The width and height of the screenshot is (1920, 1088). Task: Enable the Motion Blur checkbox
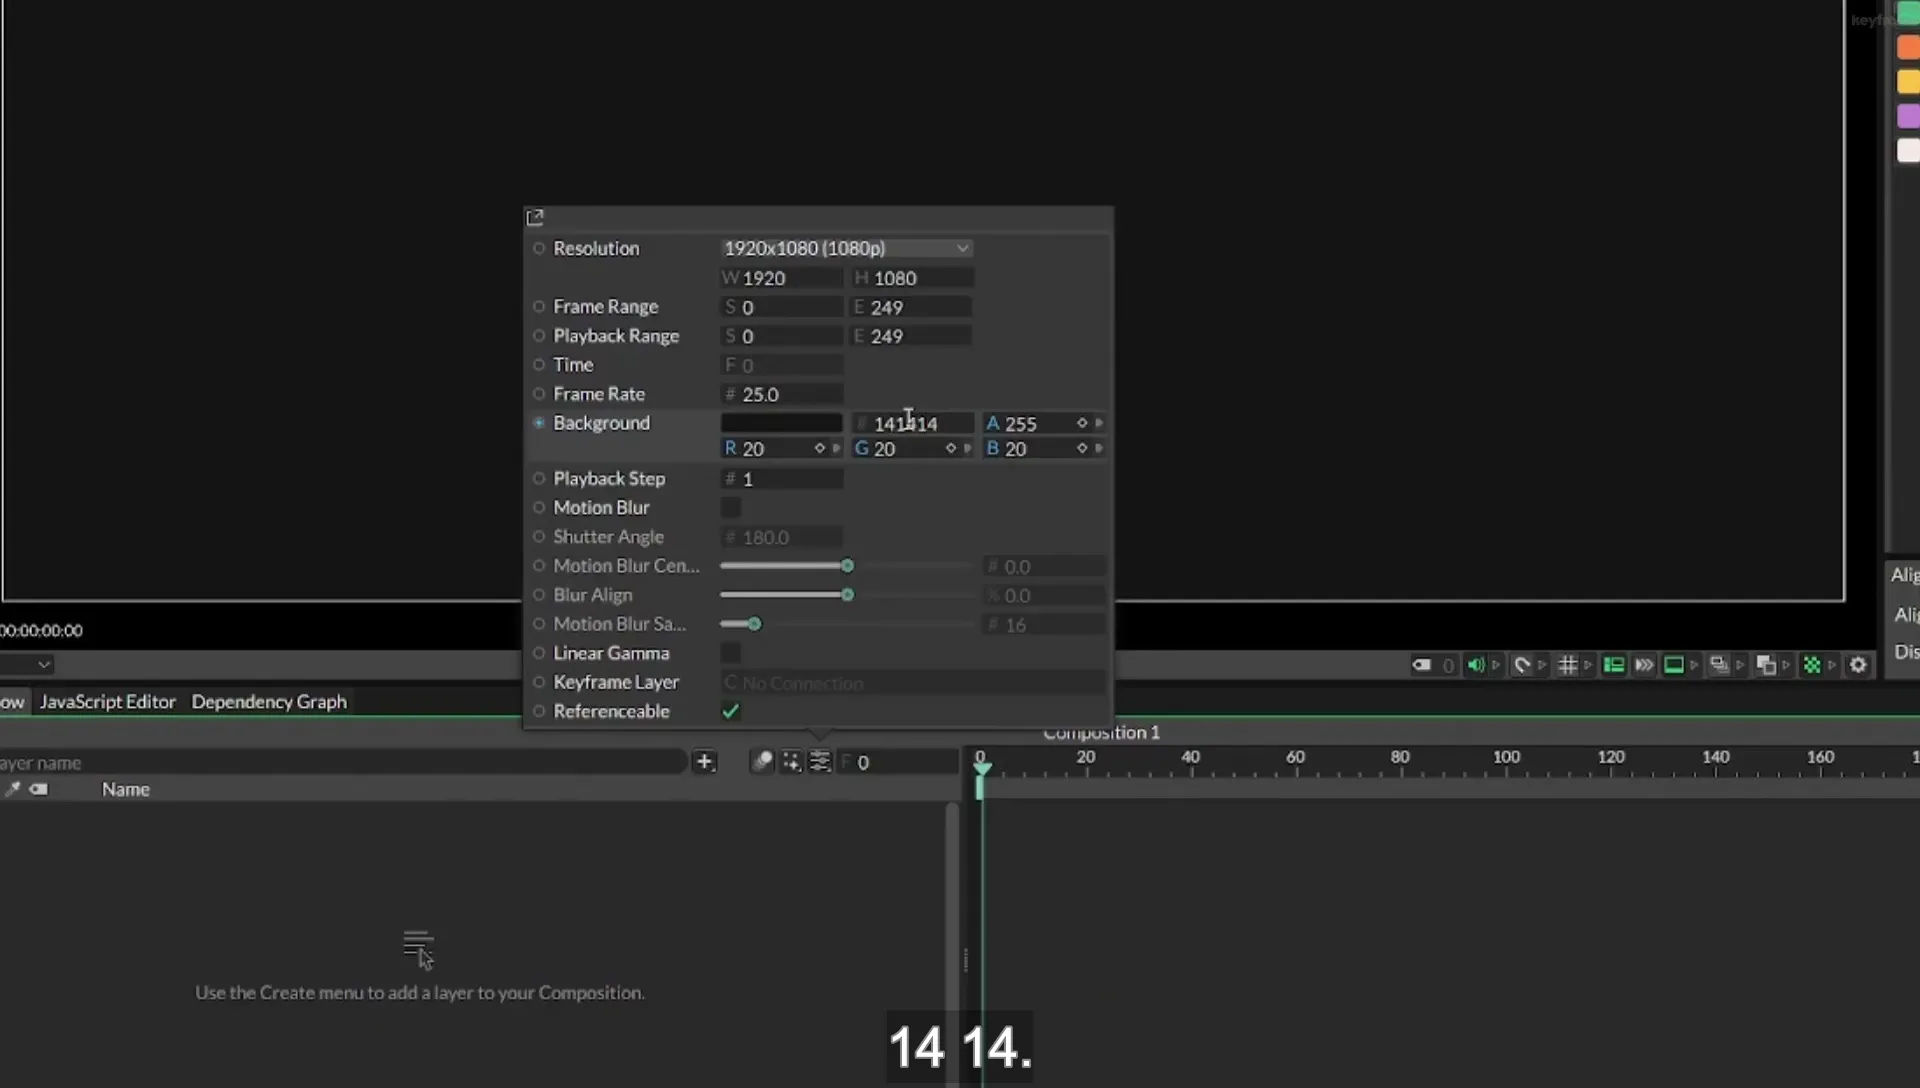point(731,508)
